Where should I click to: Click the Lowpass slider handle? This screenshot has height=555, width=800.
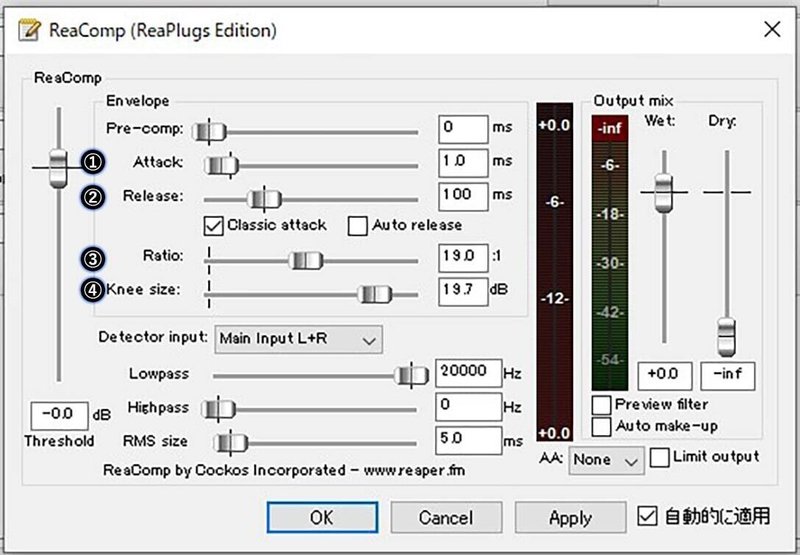(411, 376)
